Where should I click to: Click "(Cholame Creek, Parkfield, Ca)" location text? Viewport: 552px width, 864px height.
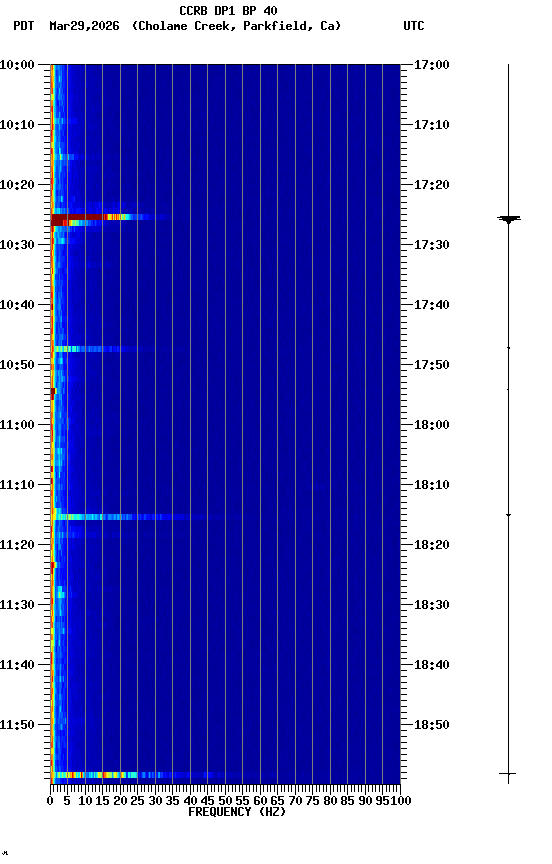tap(236, 26)
